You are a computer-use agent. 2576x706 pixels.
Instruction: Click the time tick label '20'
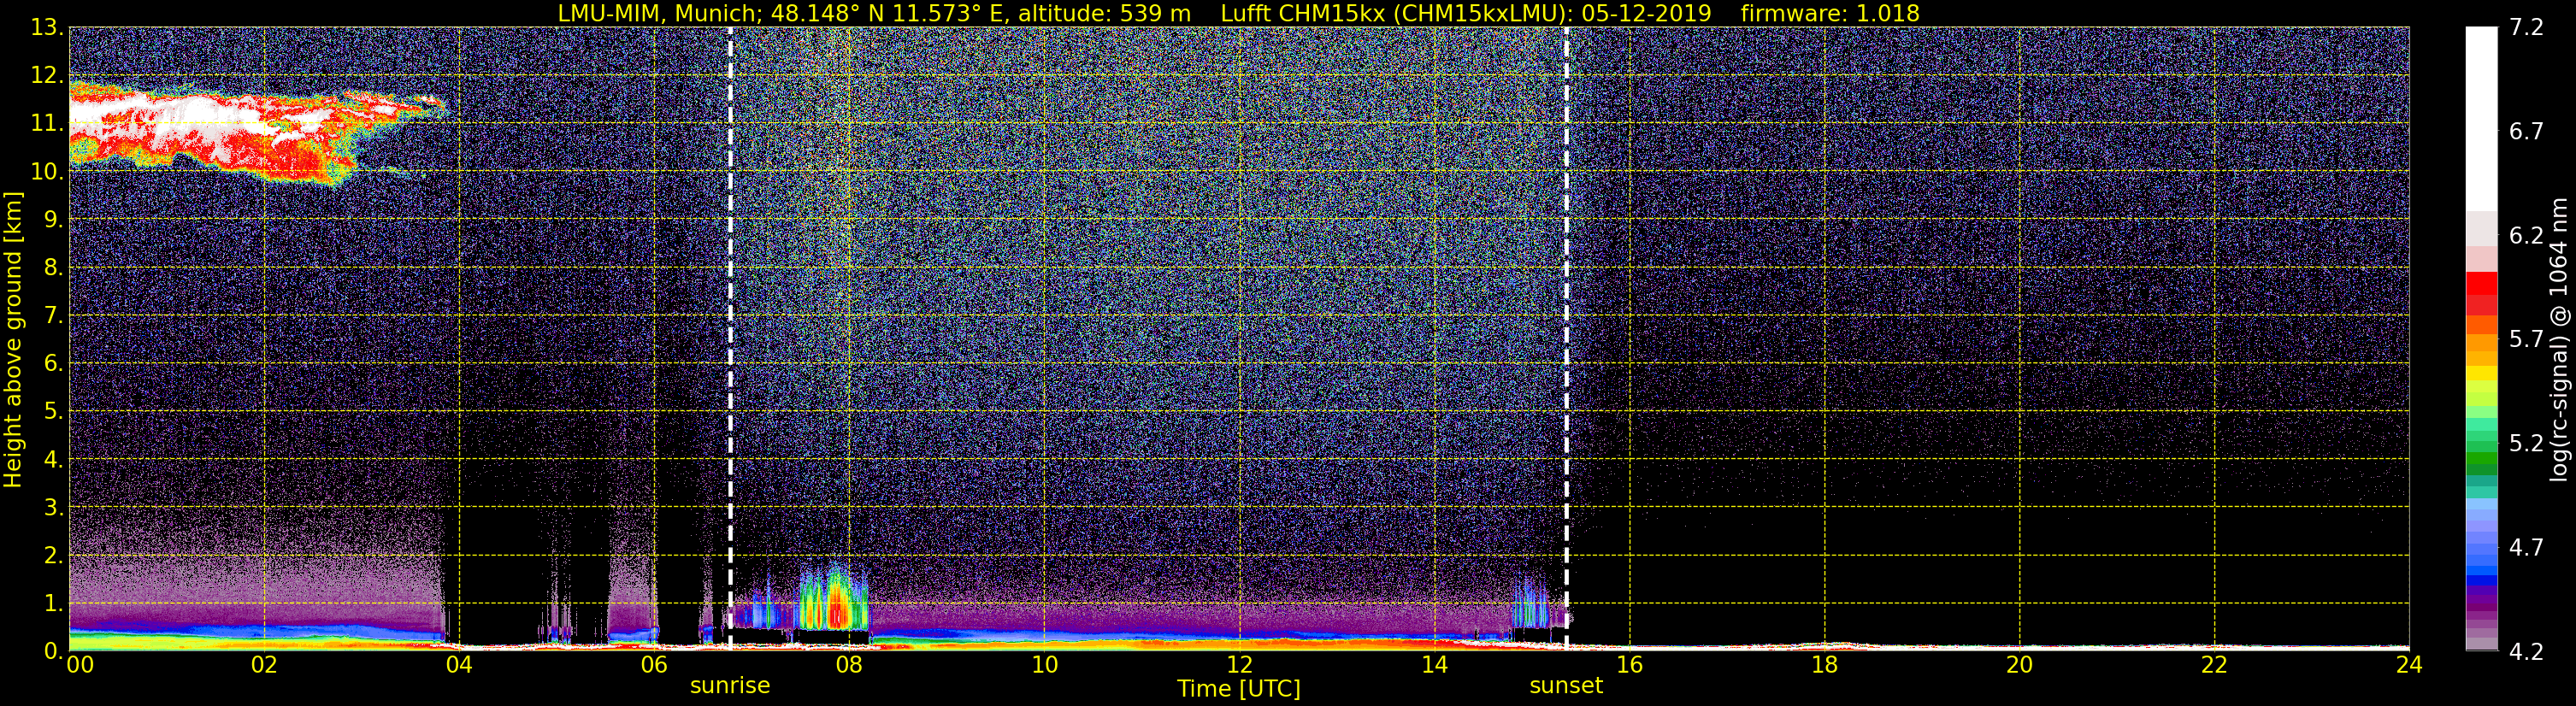[x=2019, y=665]
